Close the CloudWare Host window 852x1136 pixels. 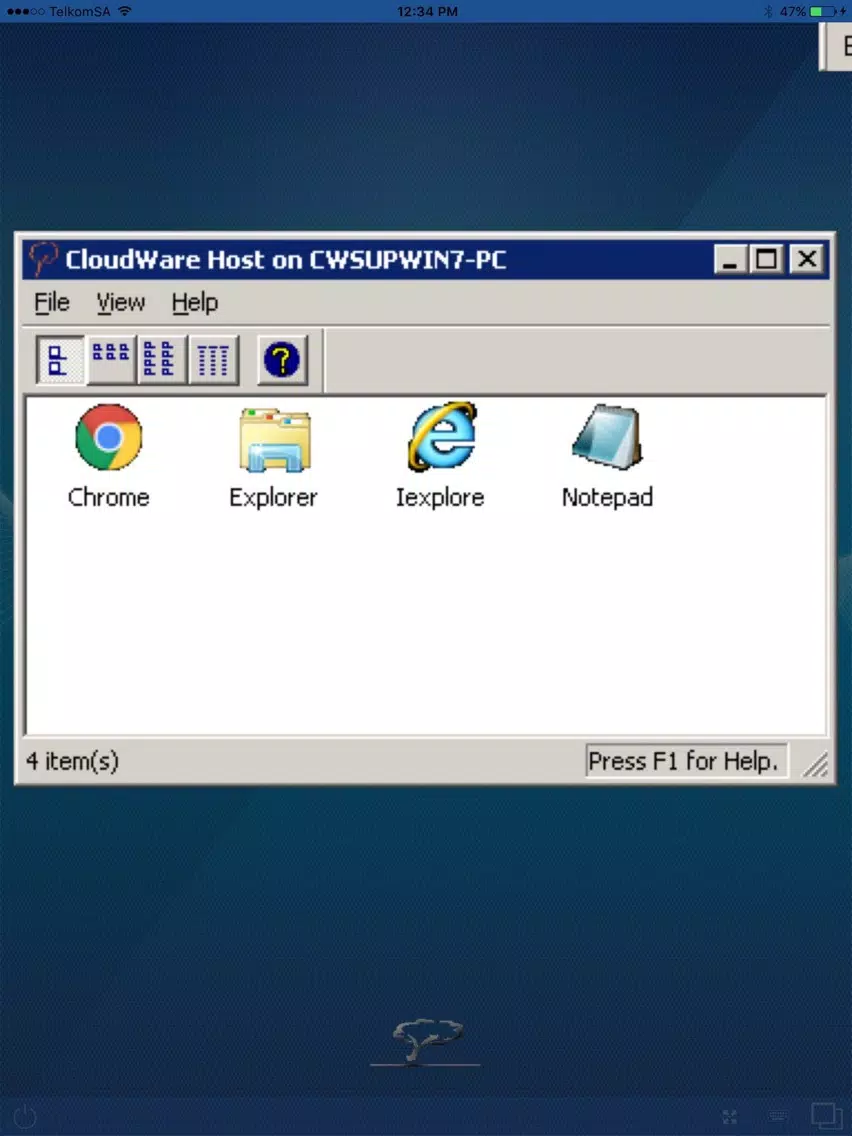[807, 259]
